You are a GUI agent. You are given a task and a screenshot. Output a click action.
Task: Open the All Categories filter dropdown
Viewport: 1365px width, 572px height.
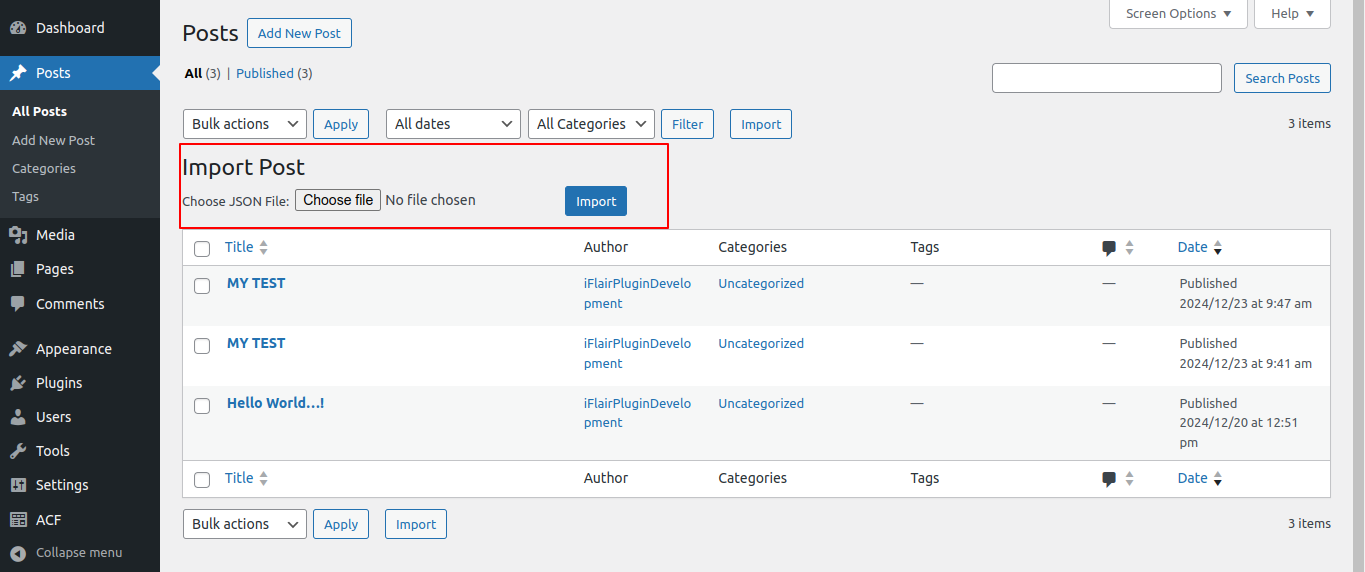(591, 124)
